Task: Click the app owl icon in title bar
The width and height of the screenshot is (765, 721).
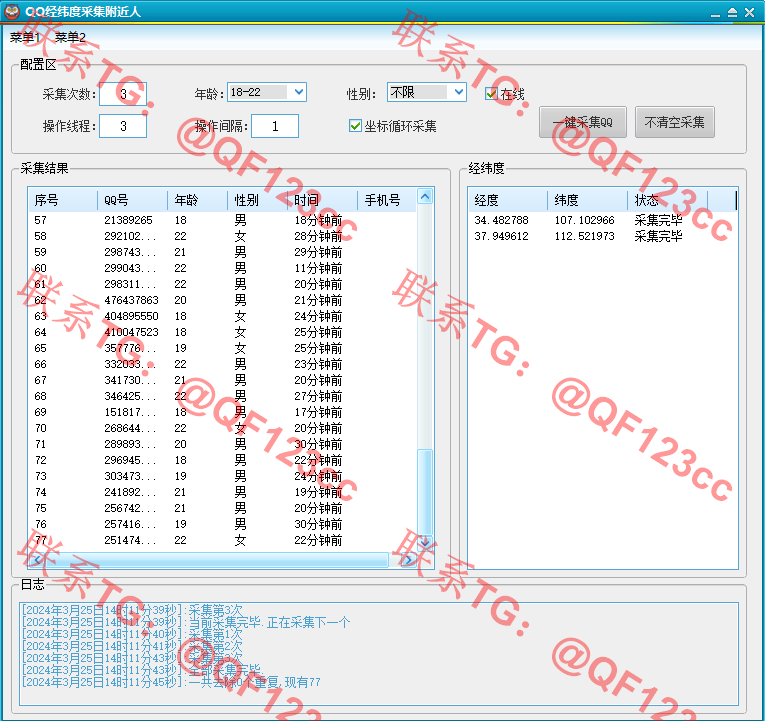Action: (x=12, y=11)
